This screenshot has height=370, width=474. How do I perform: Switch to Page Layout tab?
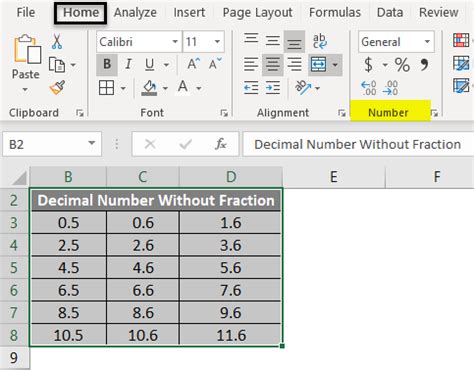click(x=257, y=13)
